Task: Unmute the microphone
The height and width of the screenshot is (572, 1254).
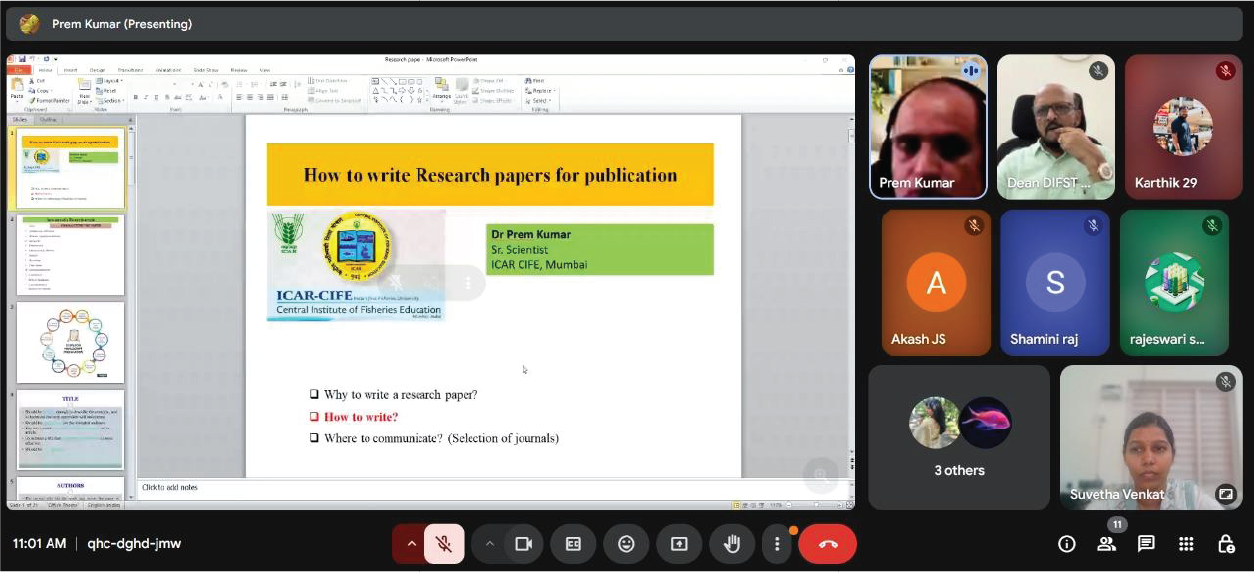Action: 443,544
